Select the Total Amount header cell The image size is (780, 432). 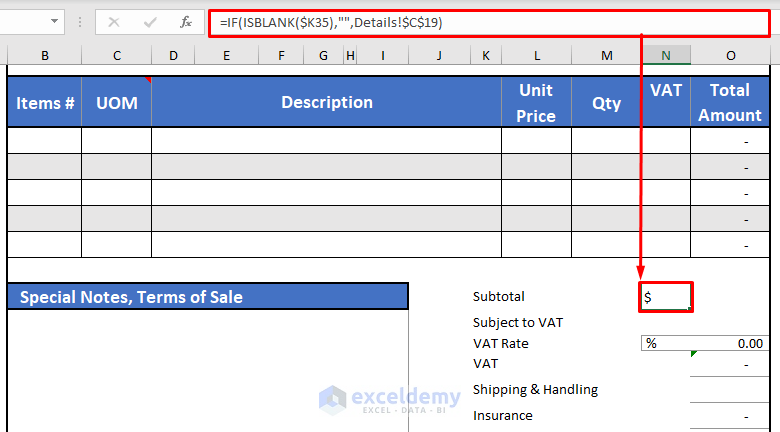[x=730, y=103]
